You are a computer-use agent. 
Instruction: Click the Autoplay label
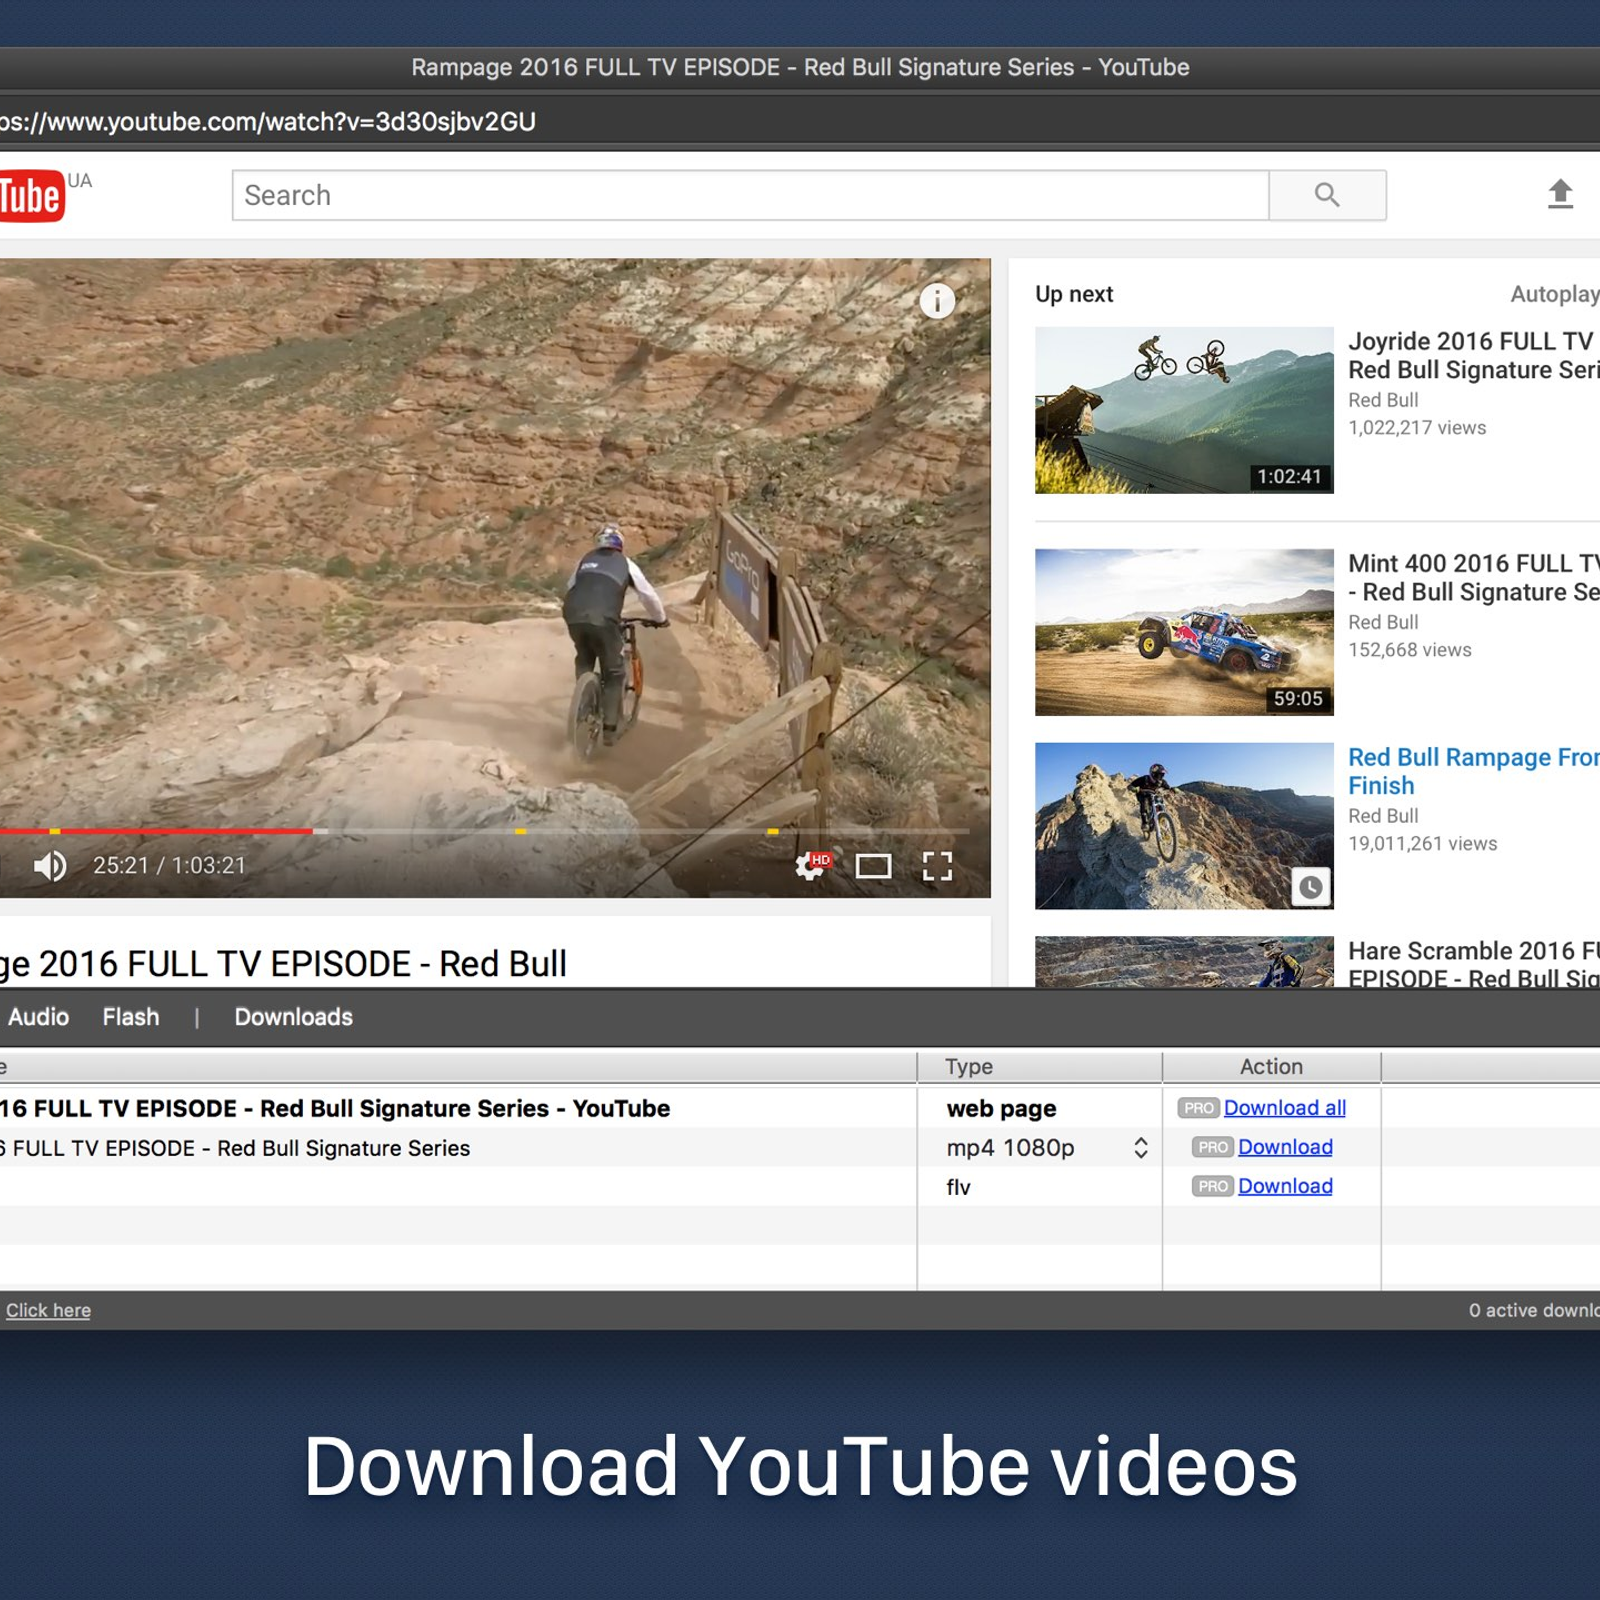[1555, 294]
